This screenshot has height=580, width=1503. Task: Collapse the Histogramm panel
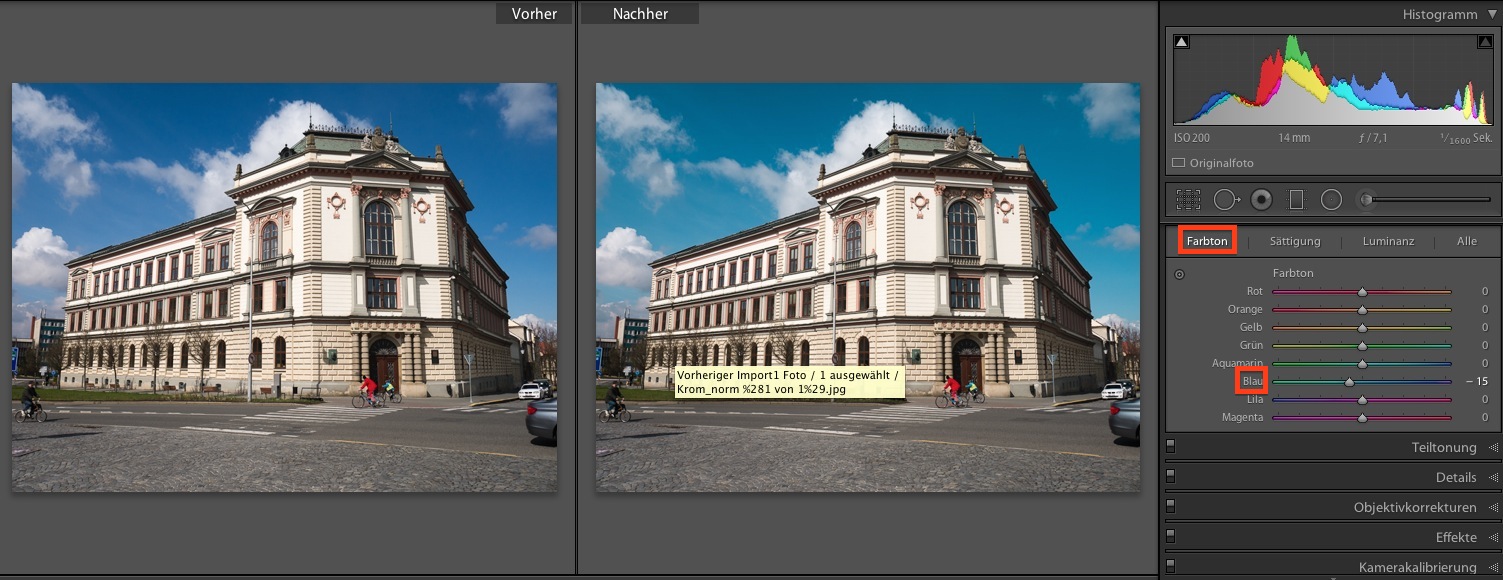click(1492, 15)
